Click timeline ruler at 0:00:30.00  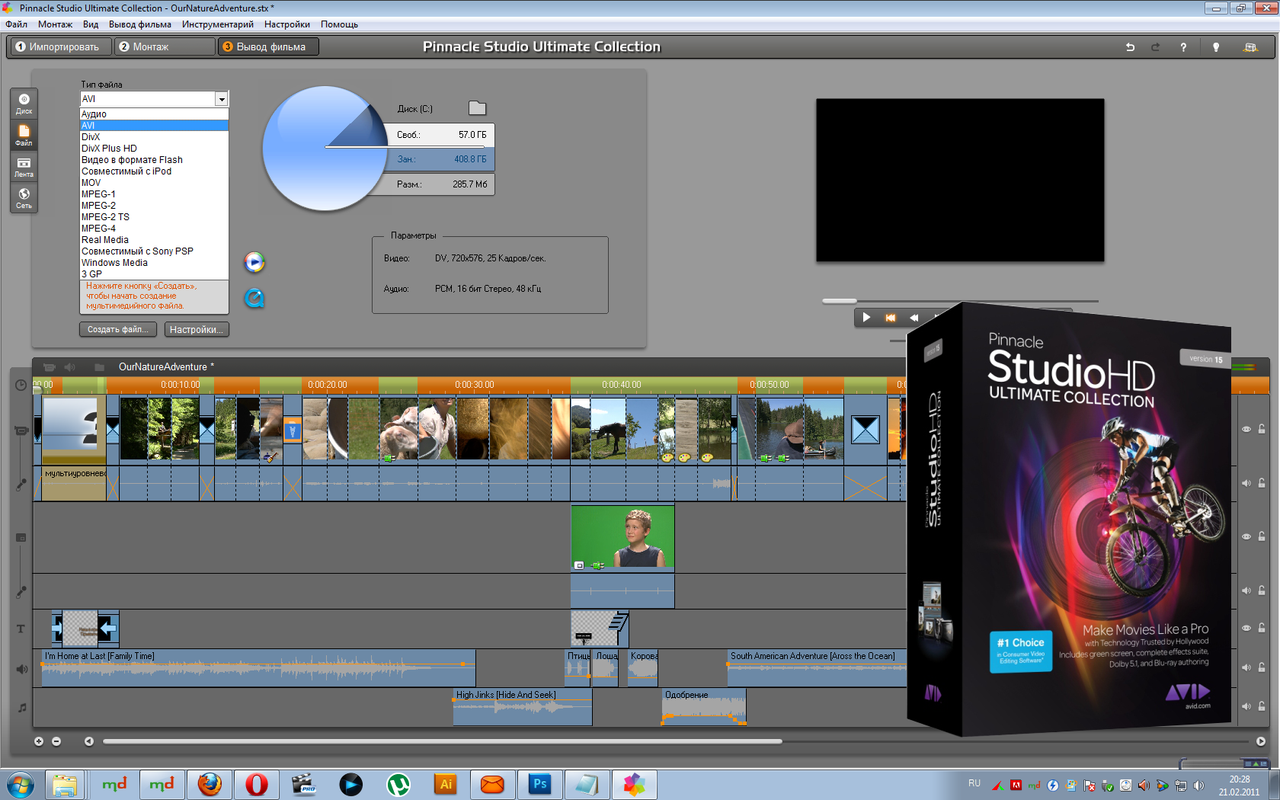tap(474, 385)
